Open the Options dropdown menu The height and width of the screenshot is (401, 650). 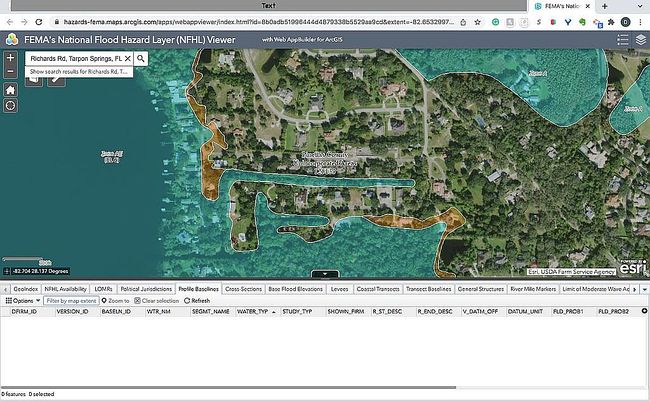(23, 301)
